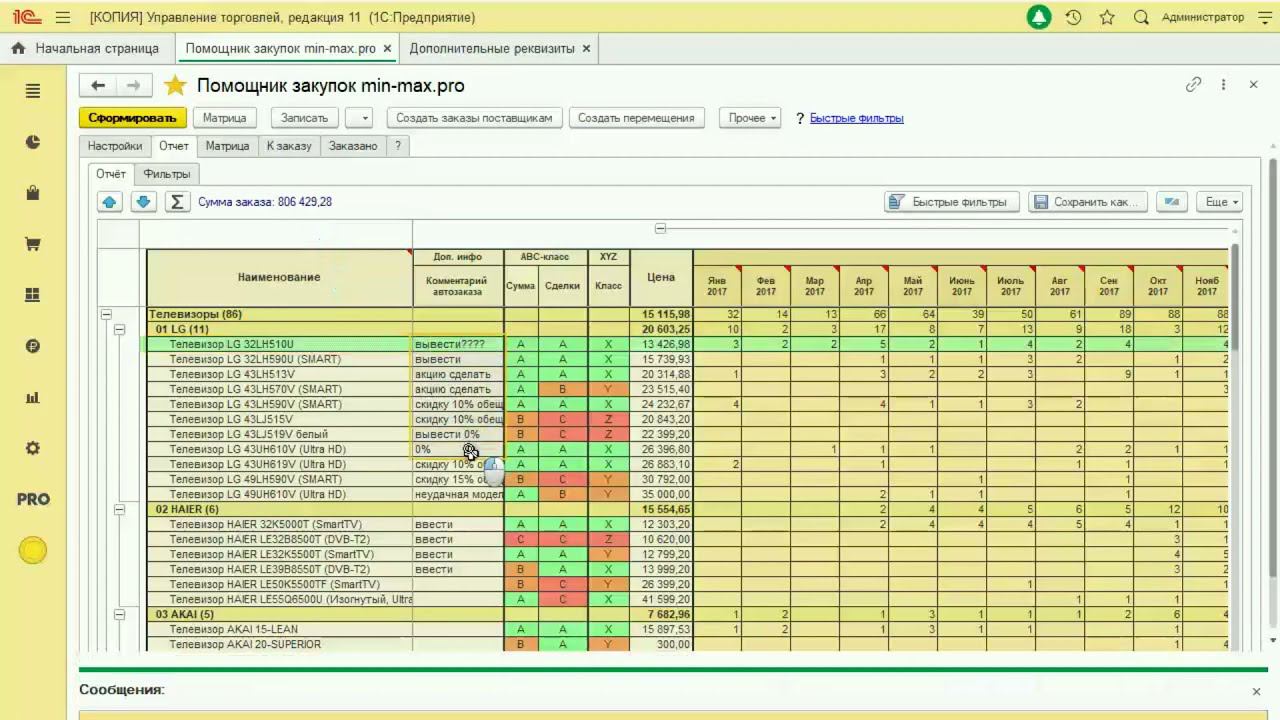The height and width of the screenshot is (720, 1280).
Task: Copy the link via chain icon
Action: (x=1193, y=85)
